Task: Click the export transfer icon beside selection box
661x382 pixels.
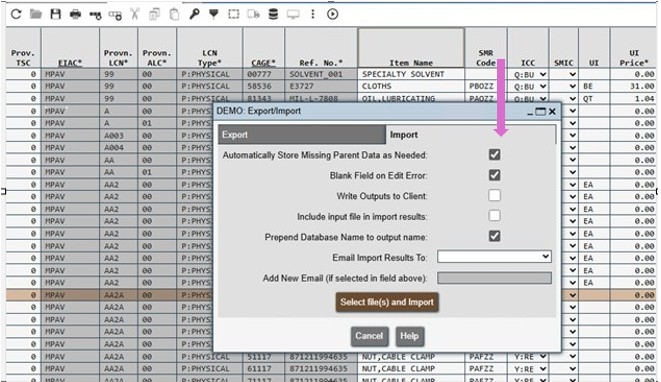Action: pyautogui.click(x=253, y=14)
